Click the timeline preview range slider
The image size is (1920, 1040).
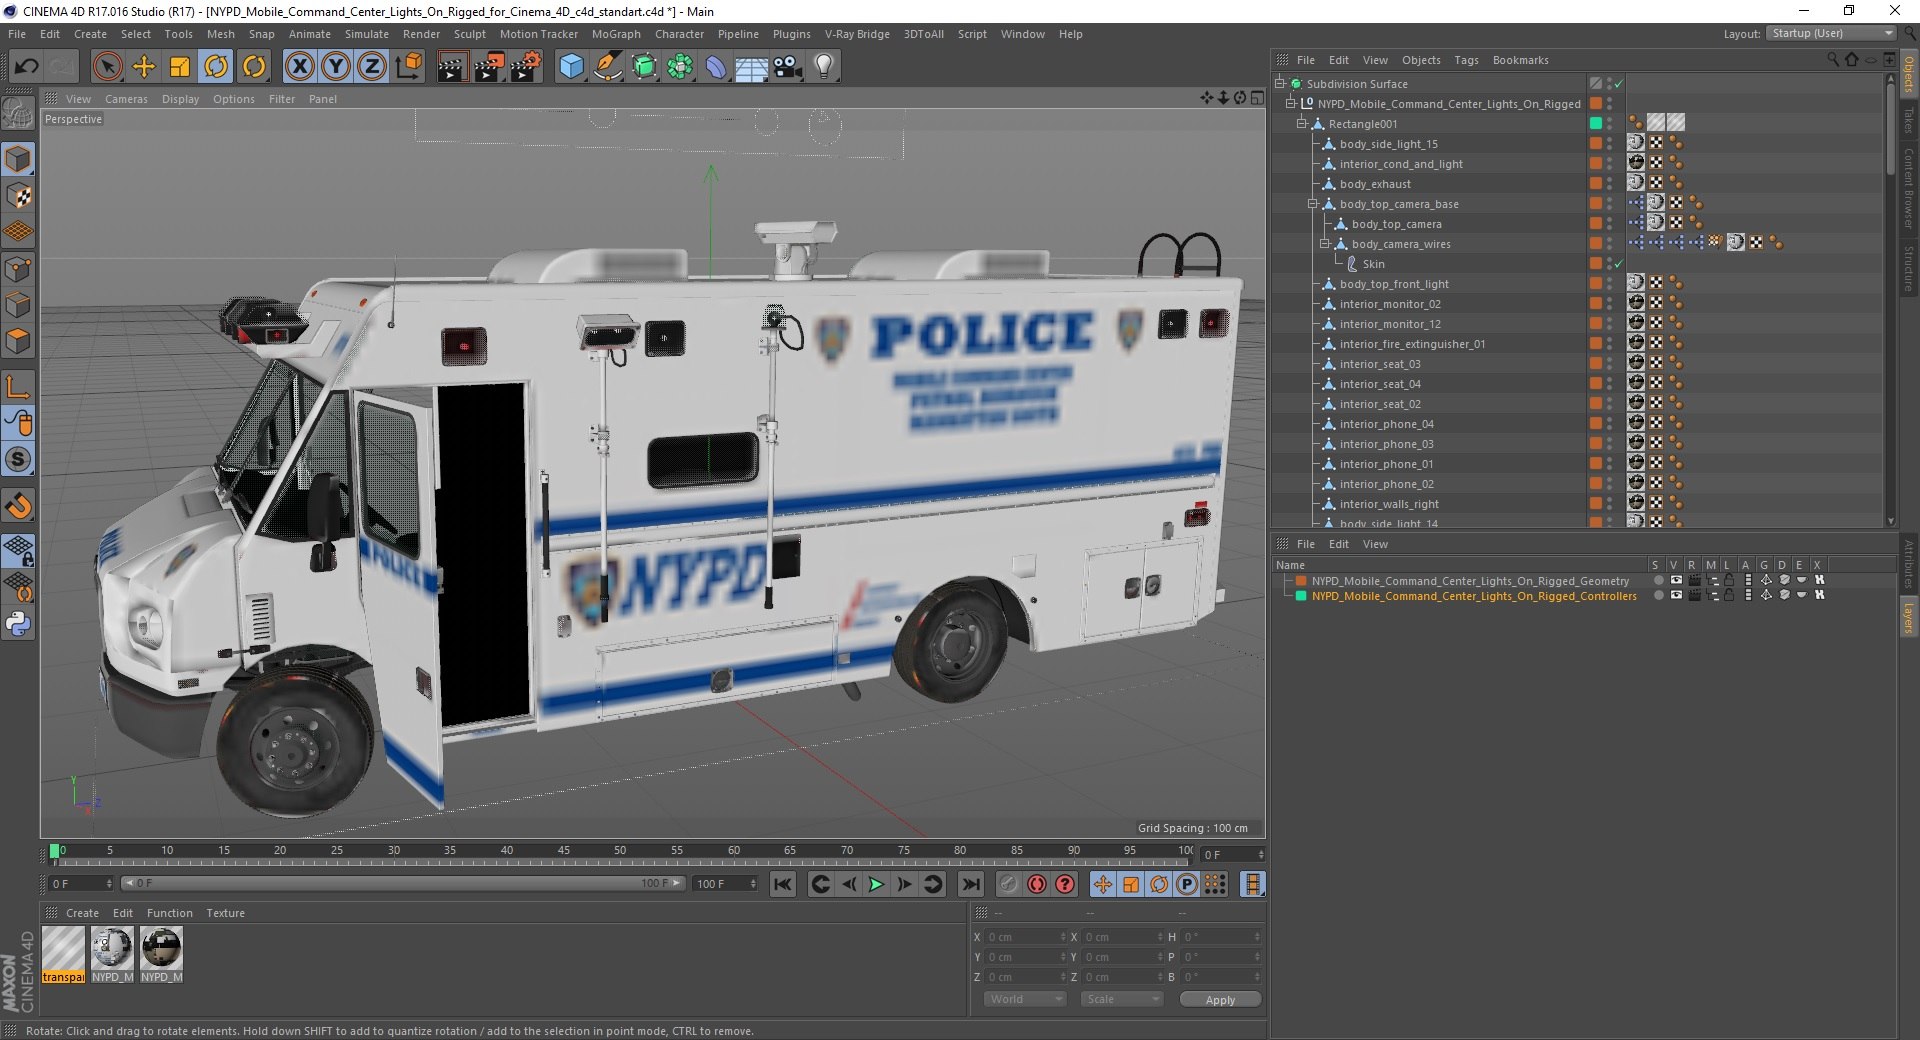(x=403, y=883)
